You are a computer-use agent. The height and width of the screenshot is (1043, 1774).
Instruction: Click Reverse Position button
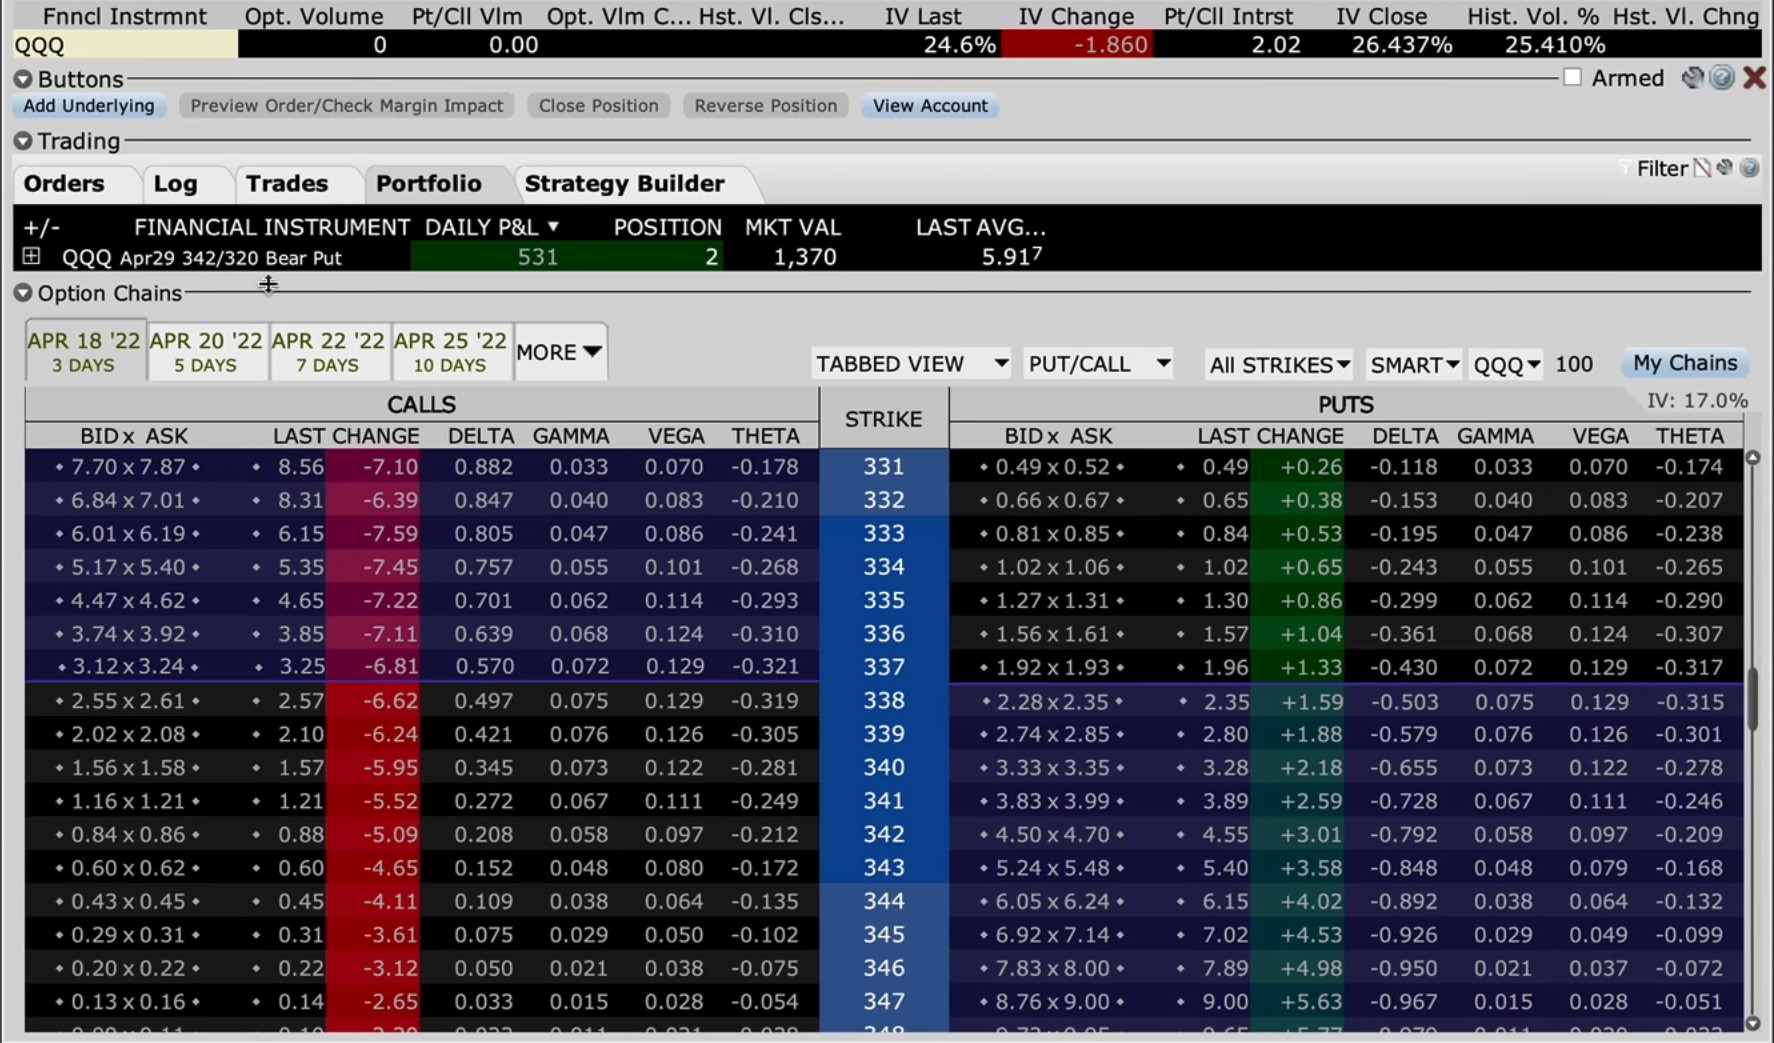pos(766,106)
